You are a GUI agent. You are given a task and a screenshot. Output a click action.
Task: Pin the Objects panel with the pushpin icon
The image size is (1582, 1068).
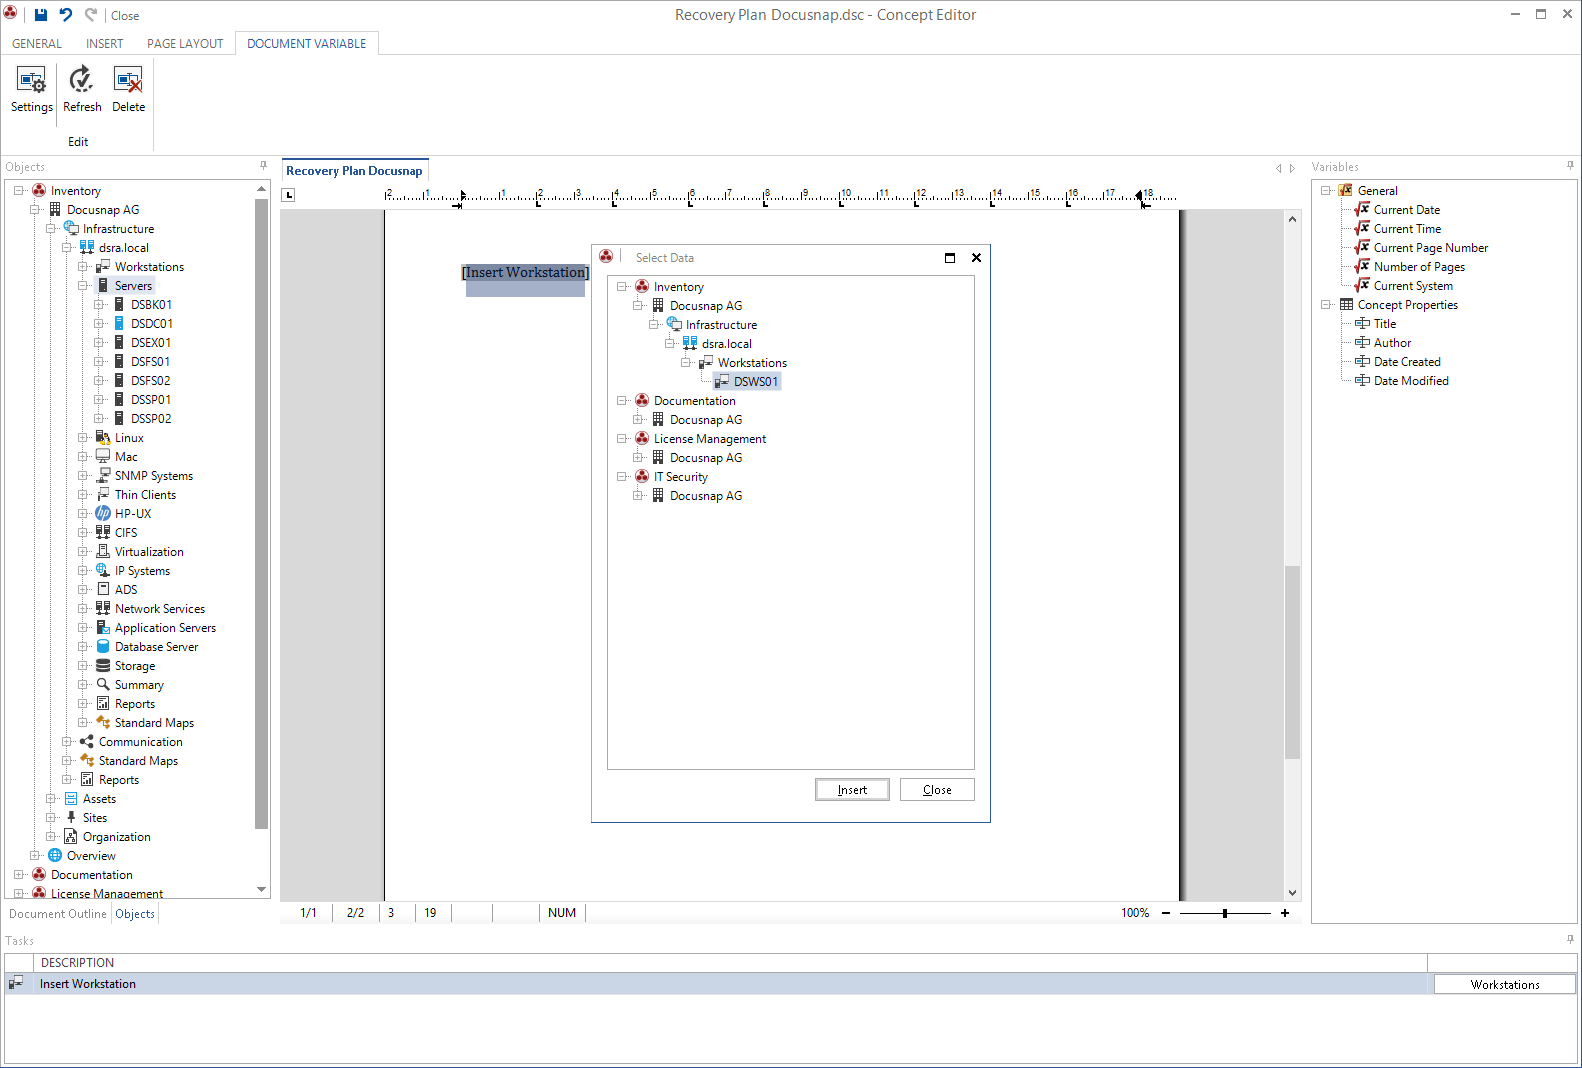[263, 166]
